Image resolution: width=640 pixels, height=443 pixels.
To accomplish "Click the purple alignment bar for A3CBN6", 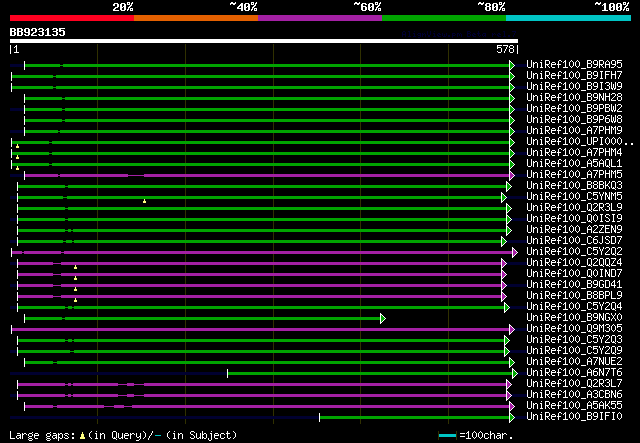I will coord(262,395).
